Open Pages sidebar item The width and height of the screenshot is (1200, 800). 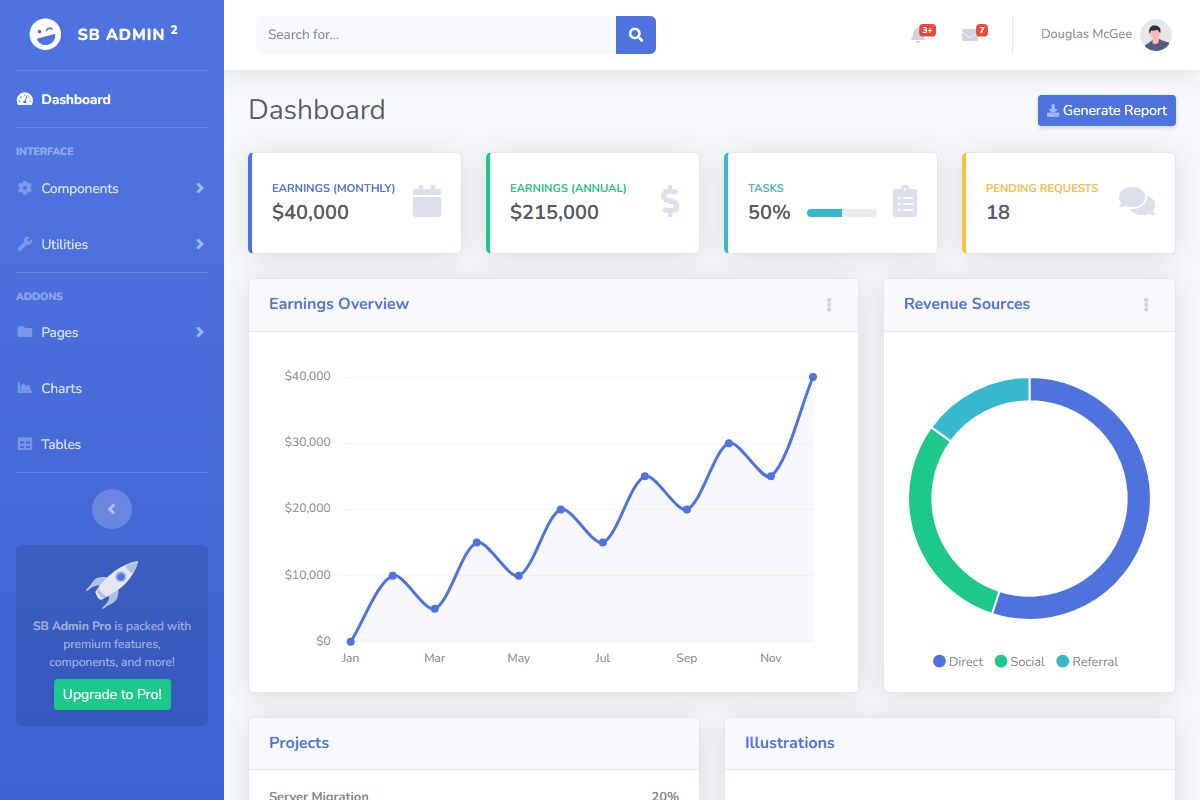[x=112, y=332]
